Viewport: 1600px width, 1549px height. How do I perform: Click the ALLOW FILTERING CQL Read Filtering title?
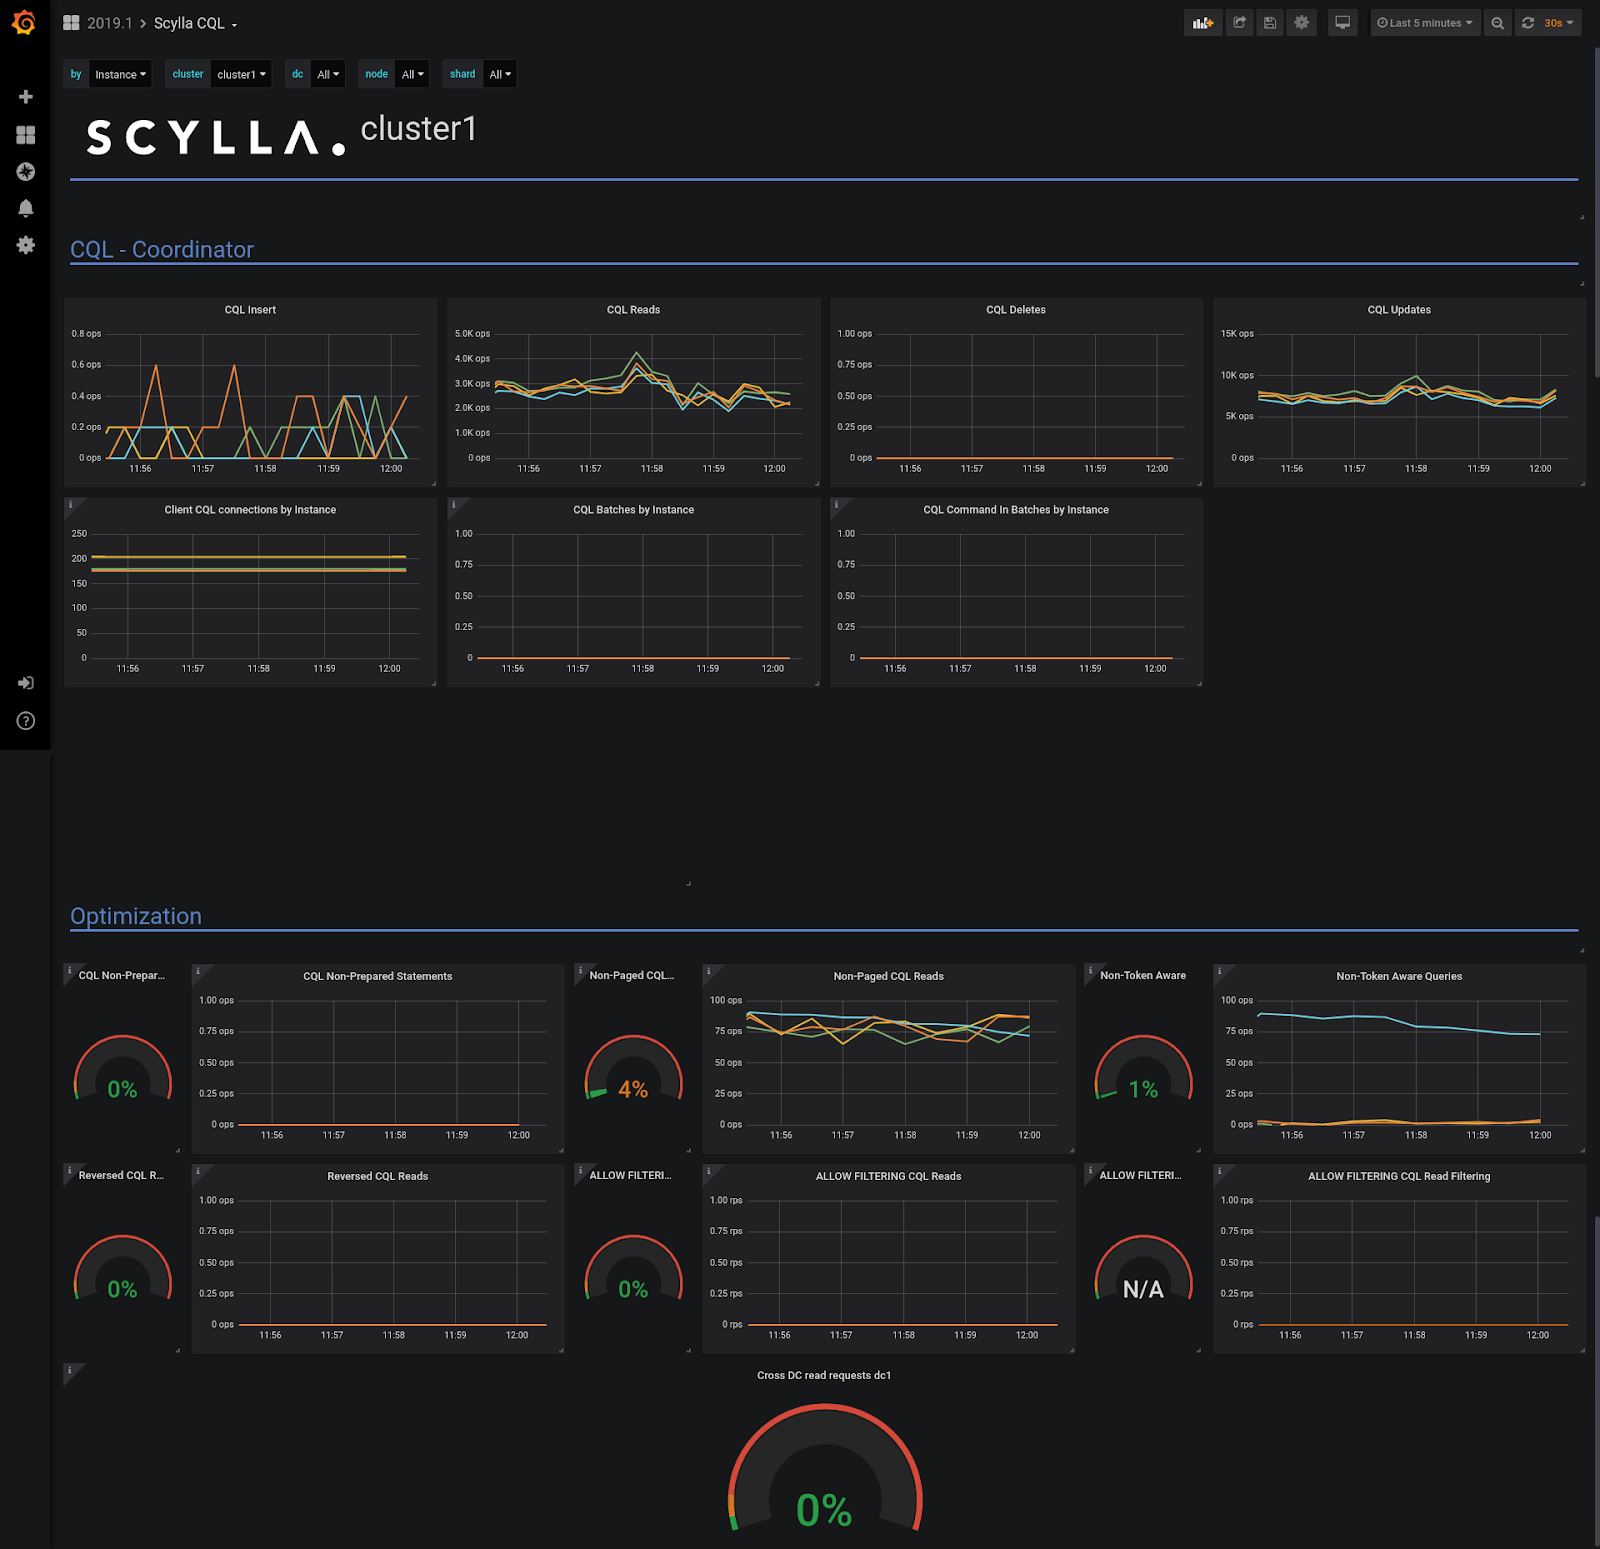pos(1399,1176)
